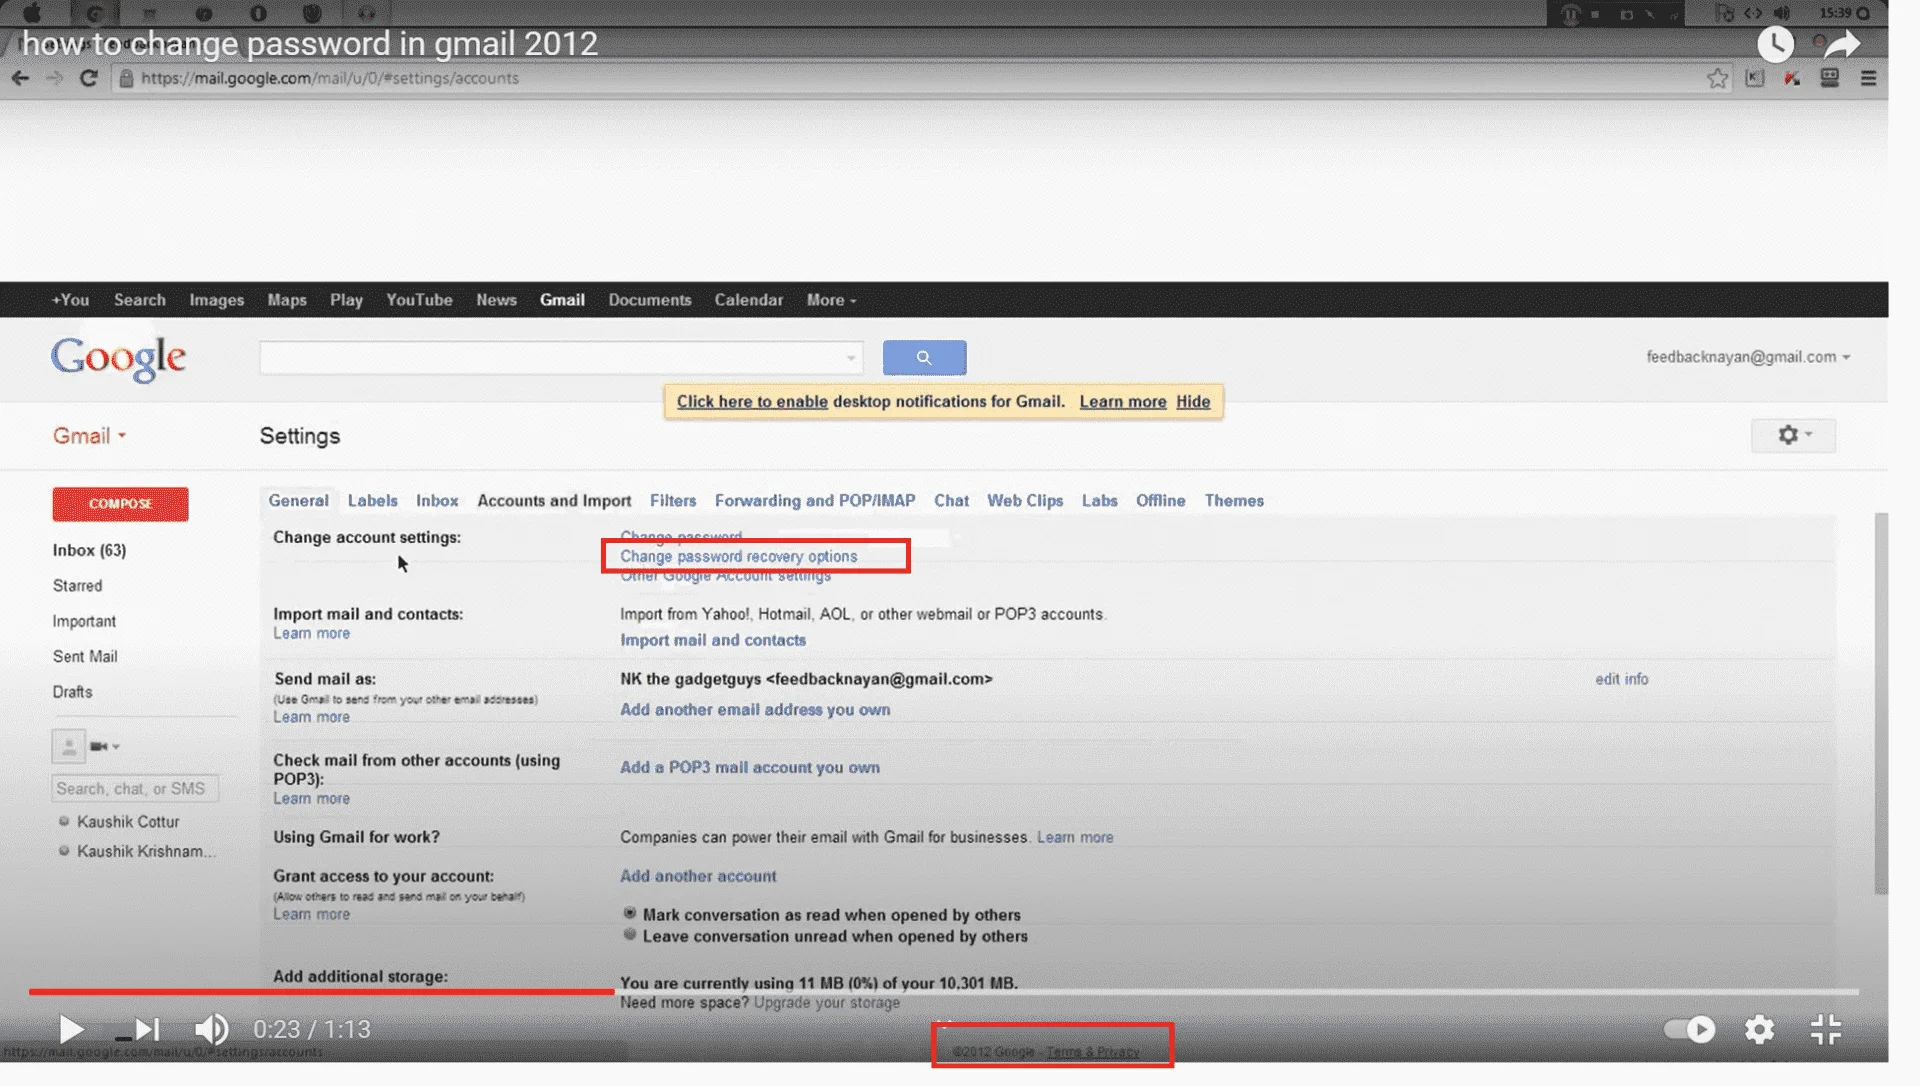Click the Share arrow icon
This screenshot has width=1920, height=1086.
click(1842, 44)
